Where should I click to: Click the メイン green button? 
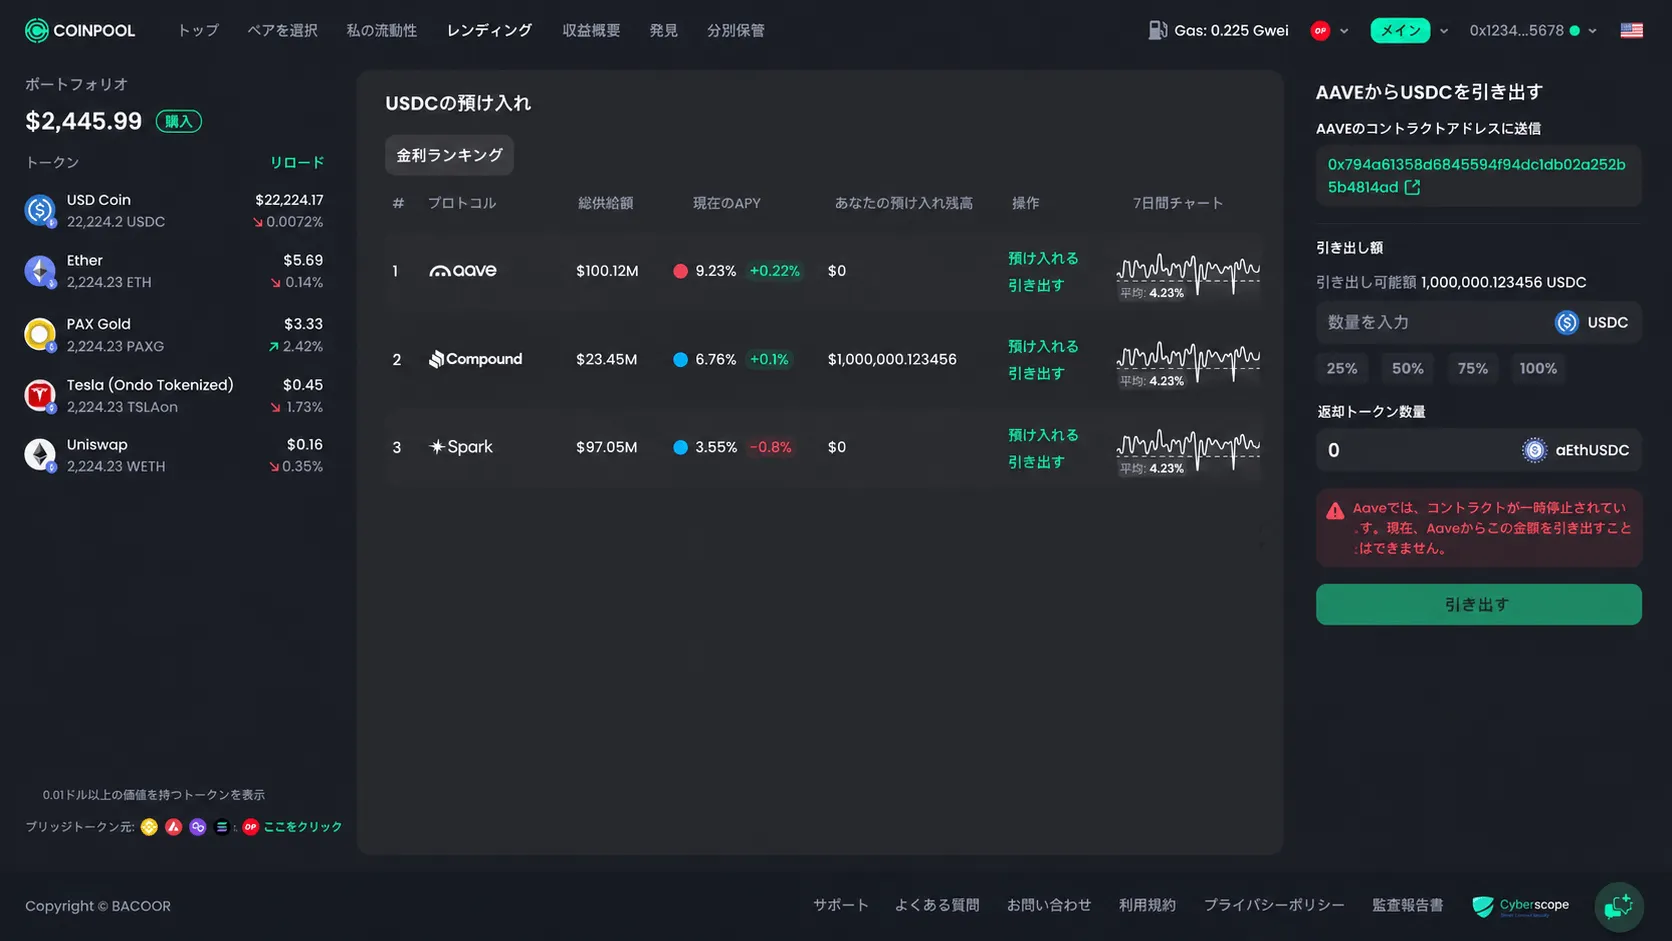1400,31
